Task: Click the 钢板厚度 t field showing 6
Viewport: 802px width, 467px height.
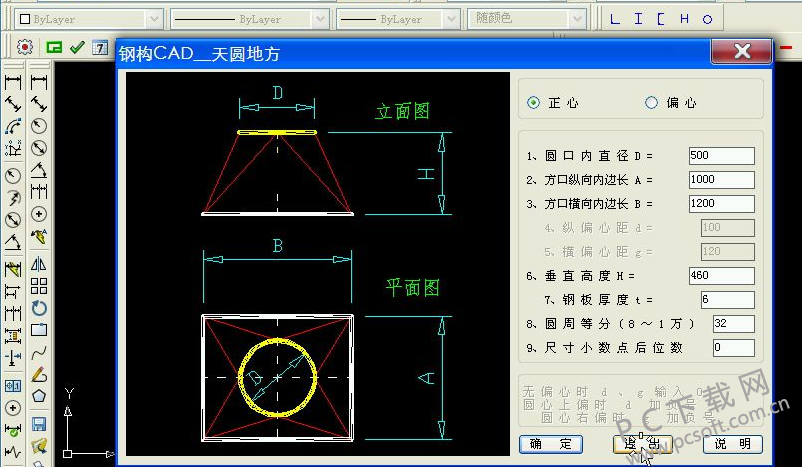Action: pos(728,300)
